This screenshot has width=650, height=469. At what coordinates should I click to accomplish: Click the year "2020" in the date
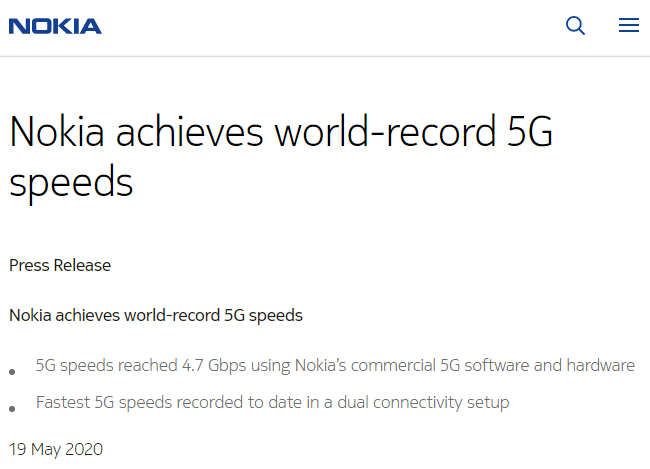click(x=84, y=449)
